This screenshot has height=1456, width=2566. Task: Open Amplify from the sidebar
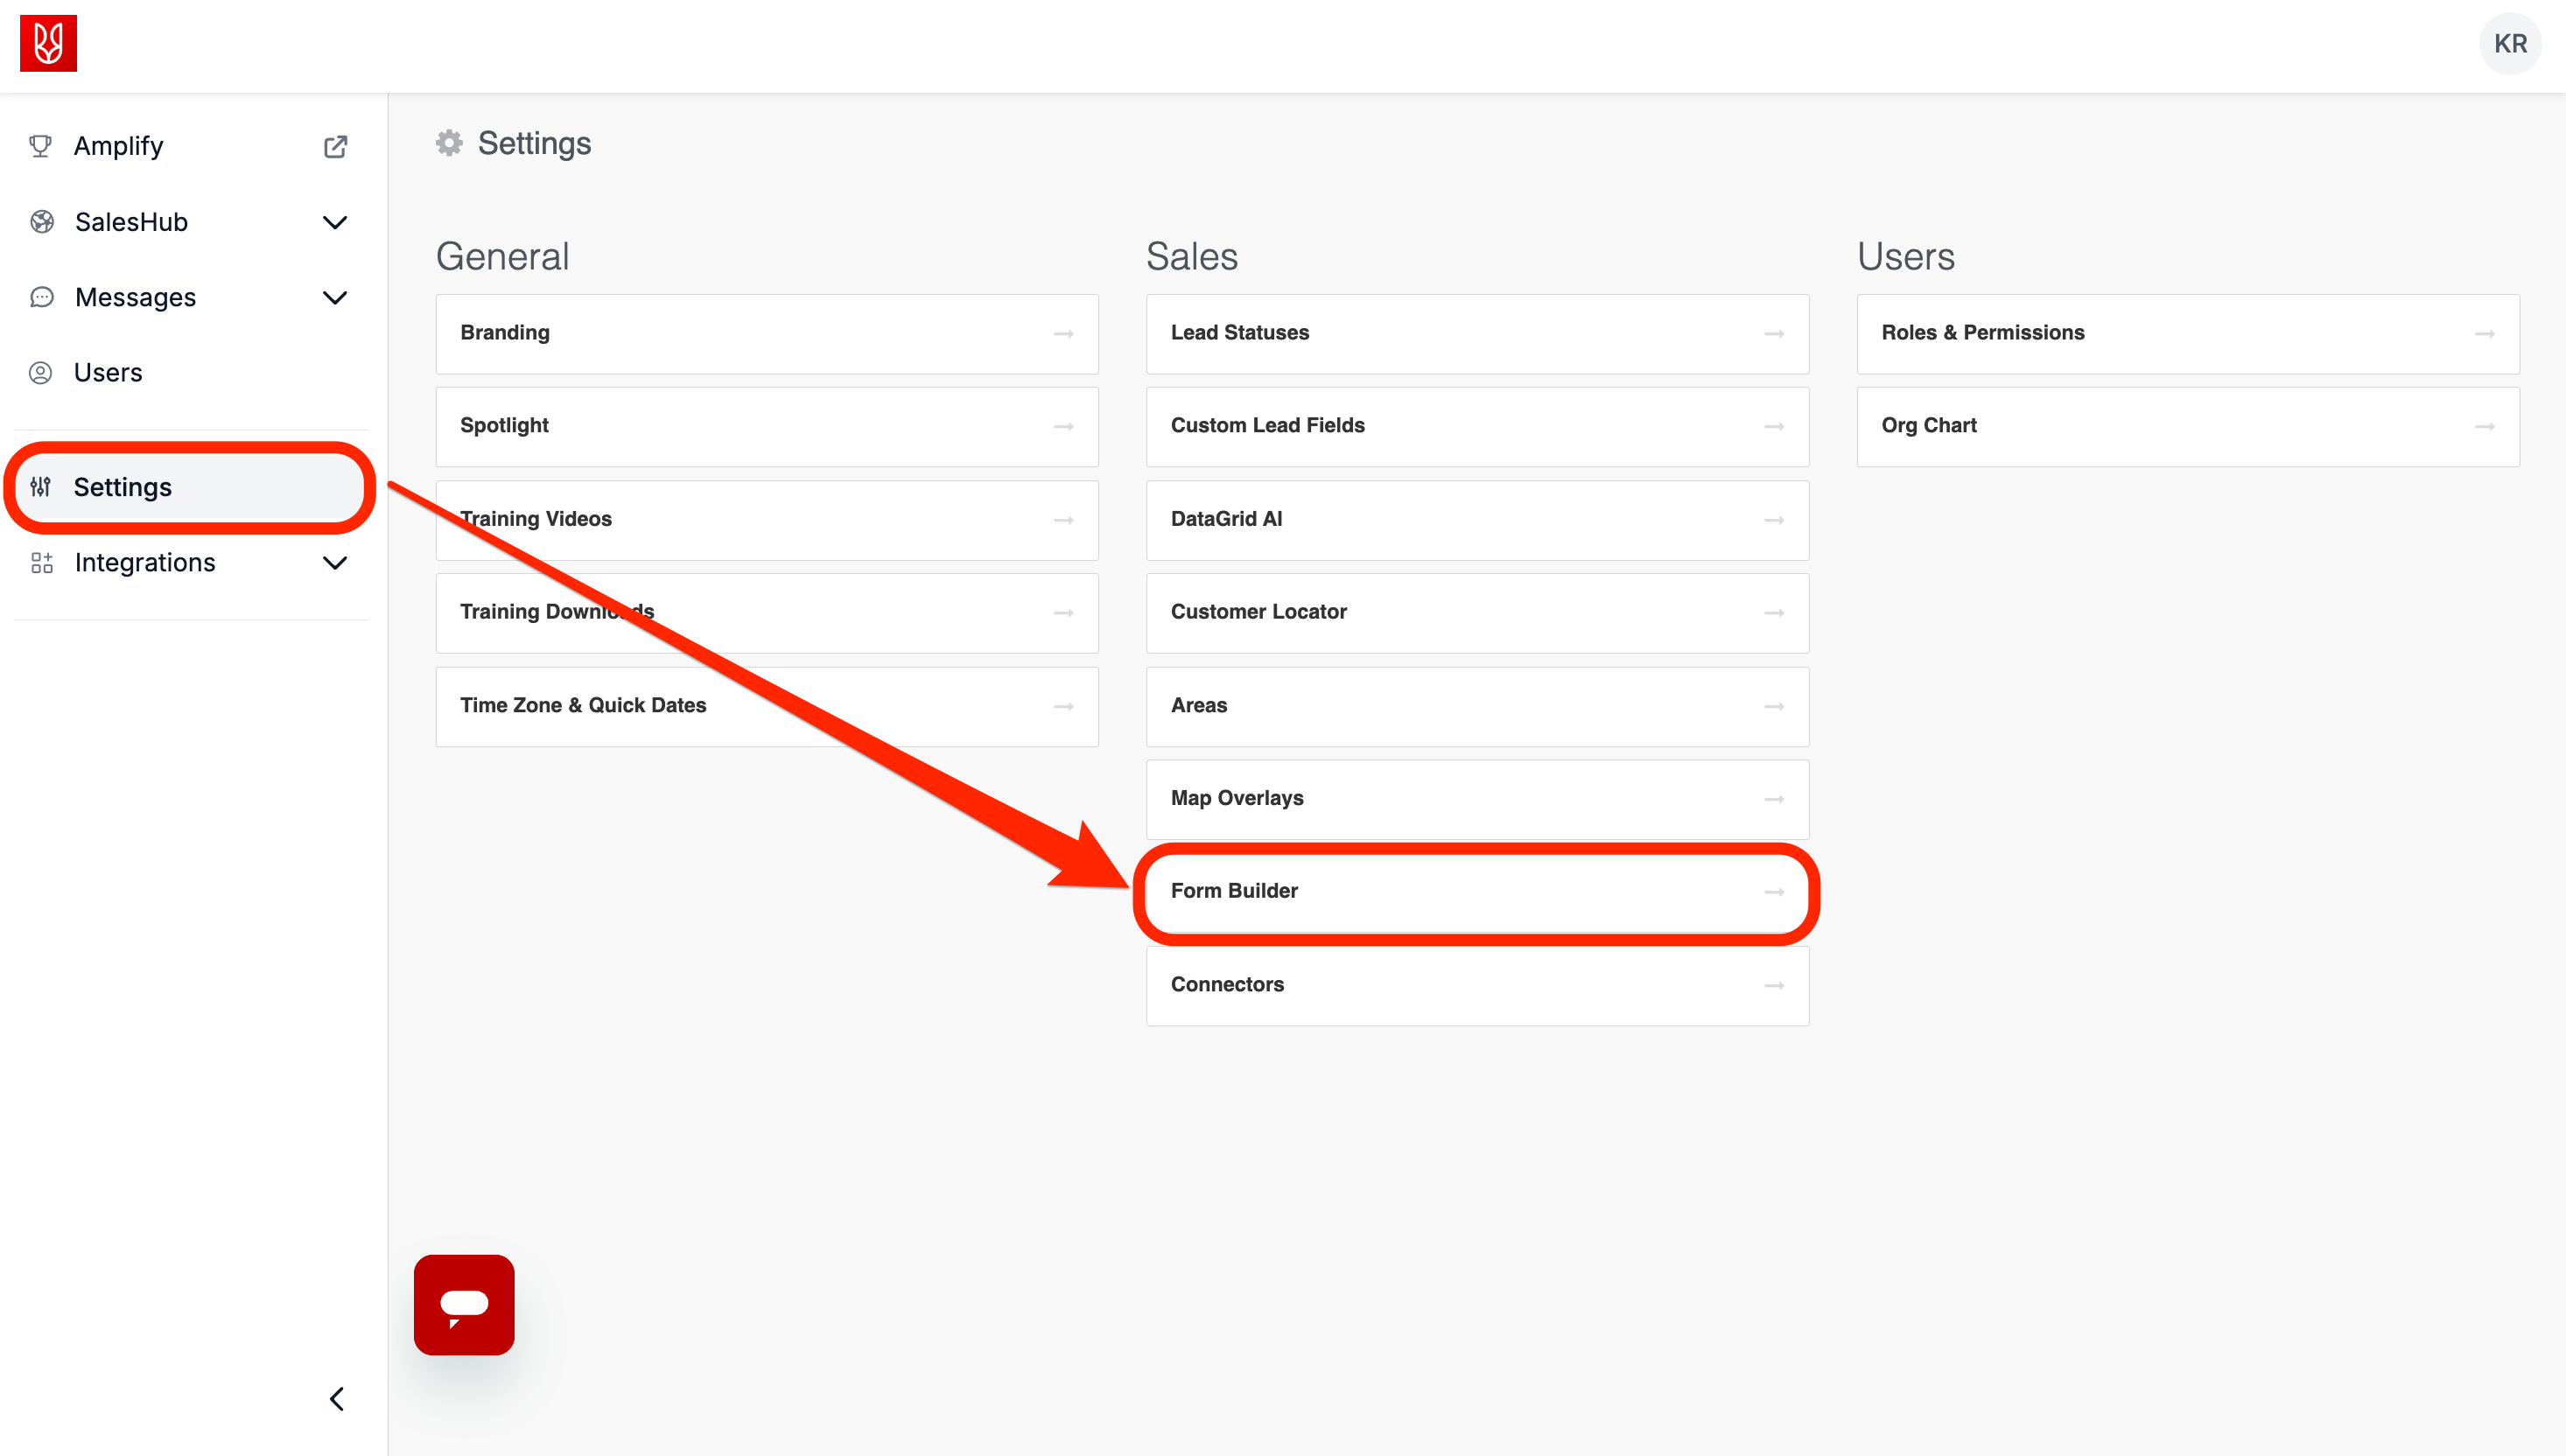(118, 146)
